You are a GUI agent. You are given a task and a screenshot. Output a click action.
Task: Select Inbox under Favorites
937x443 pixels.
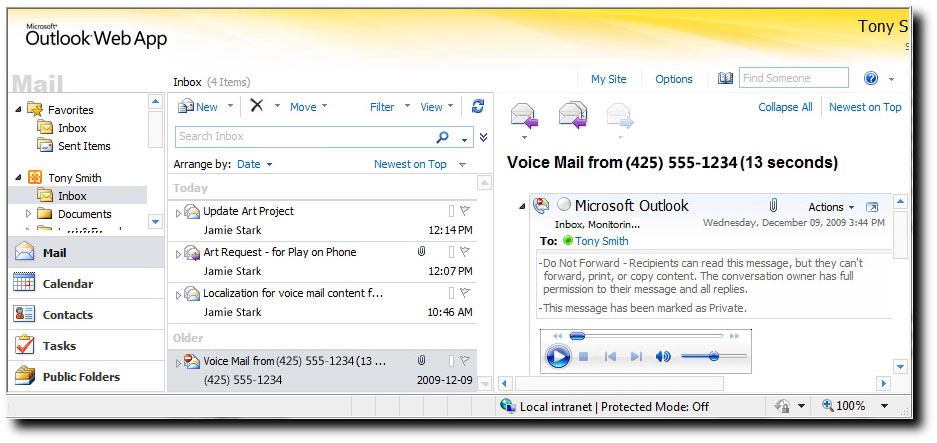tap(72, 128)
